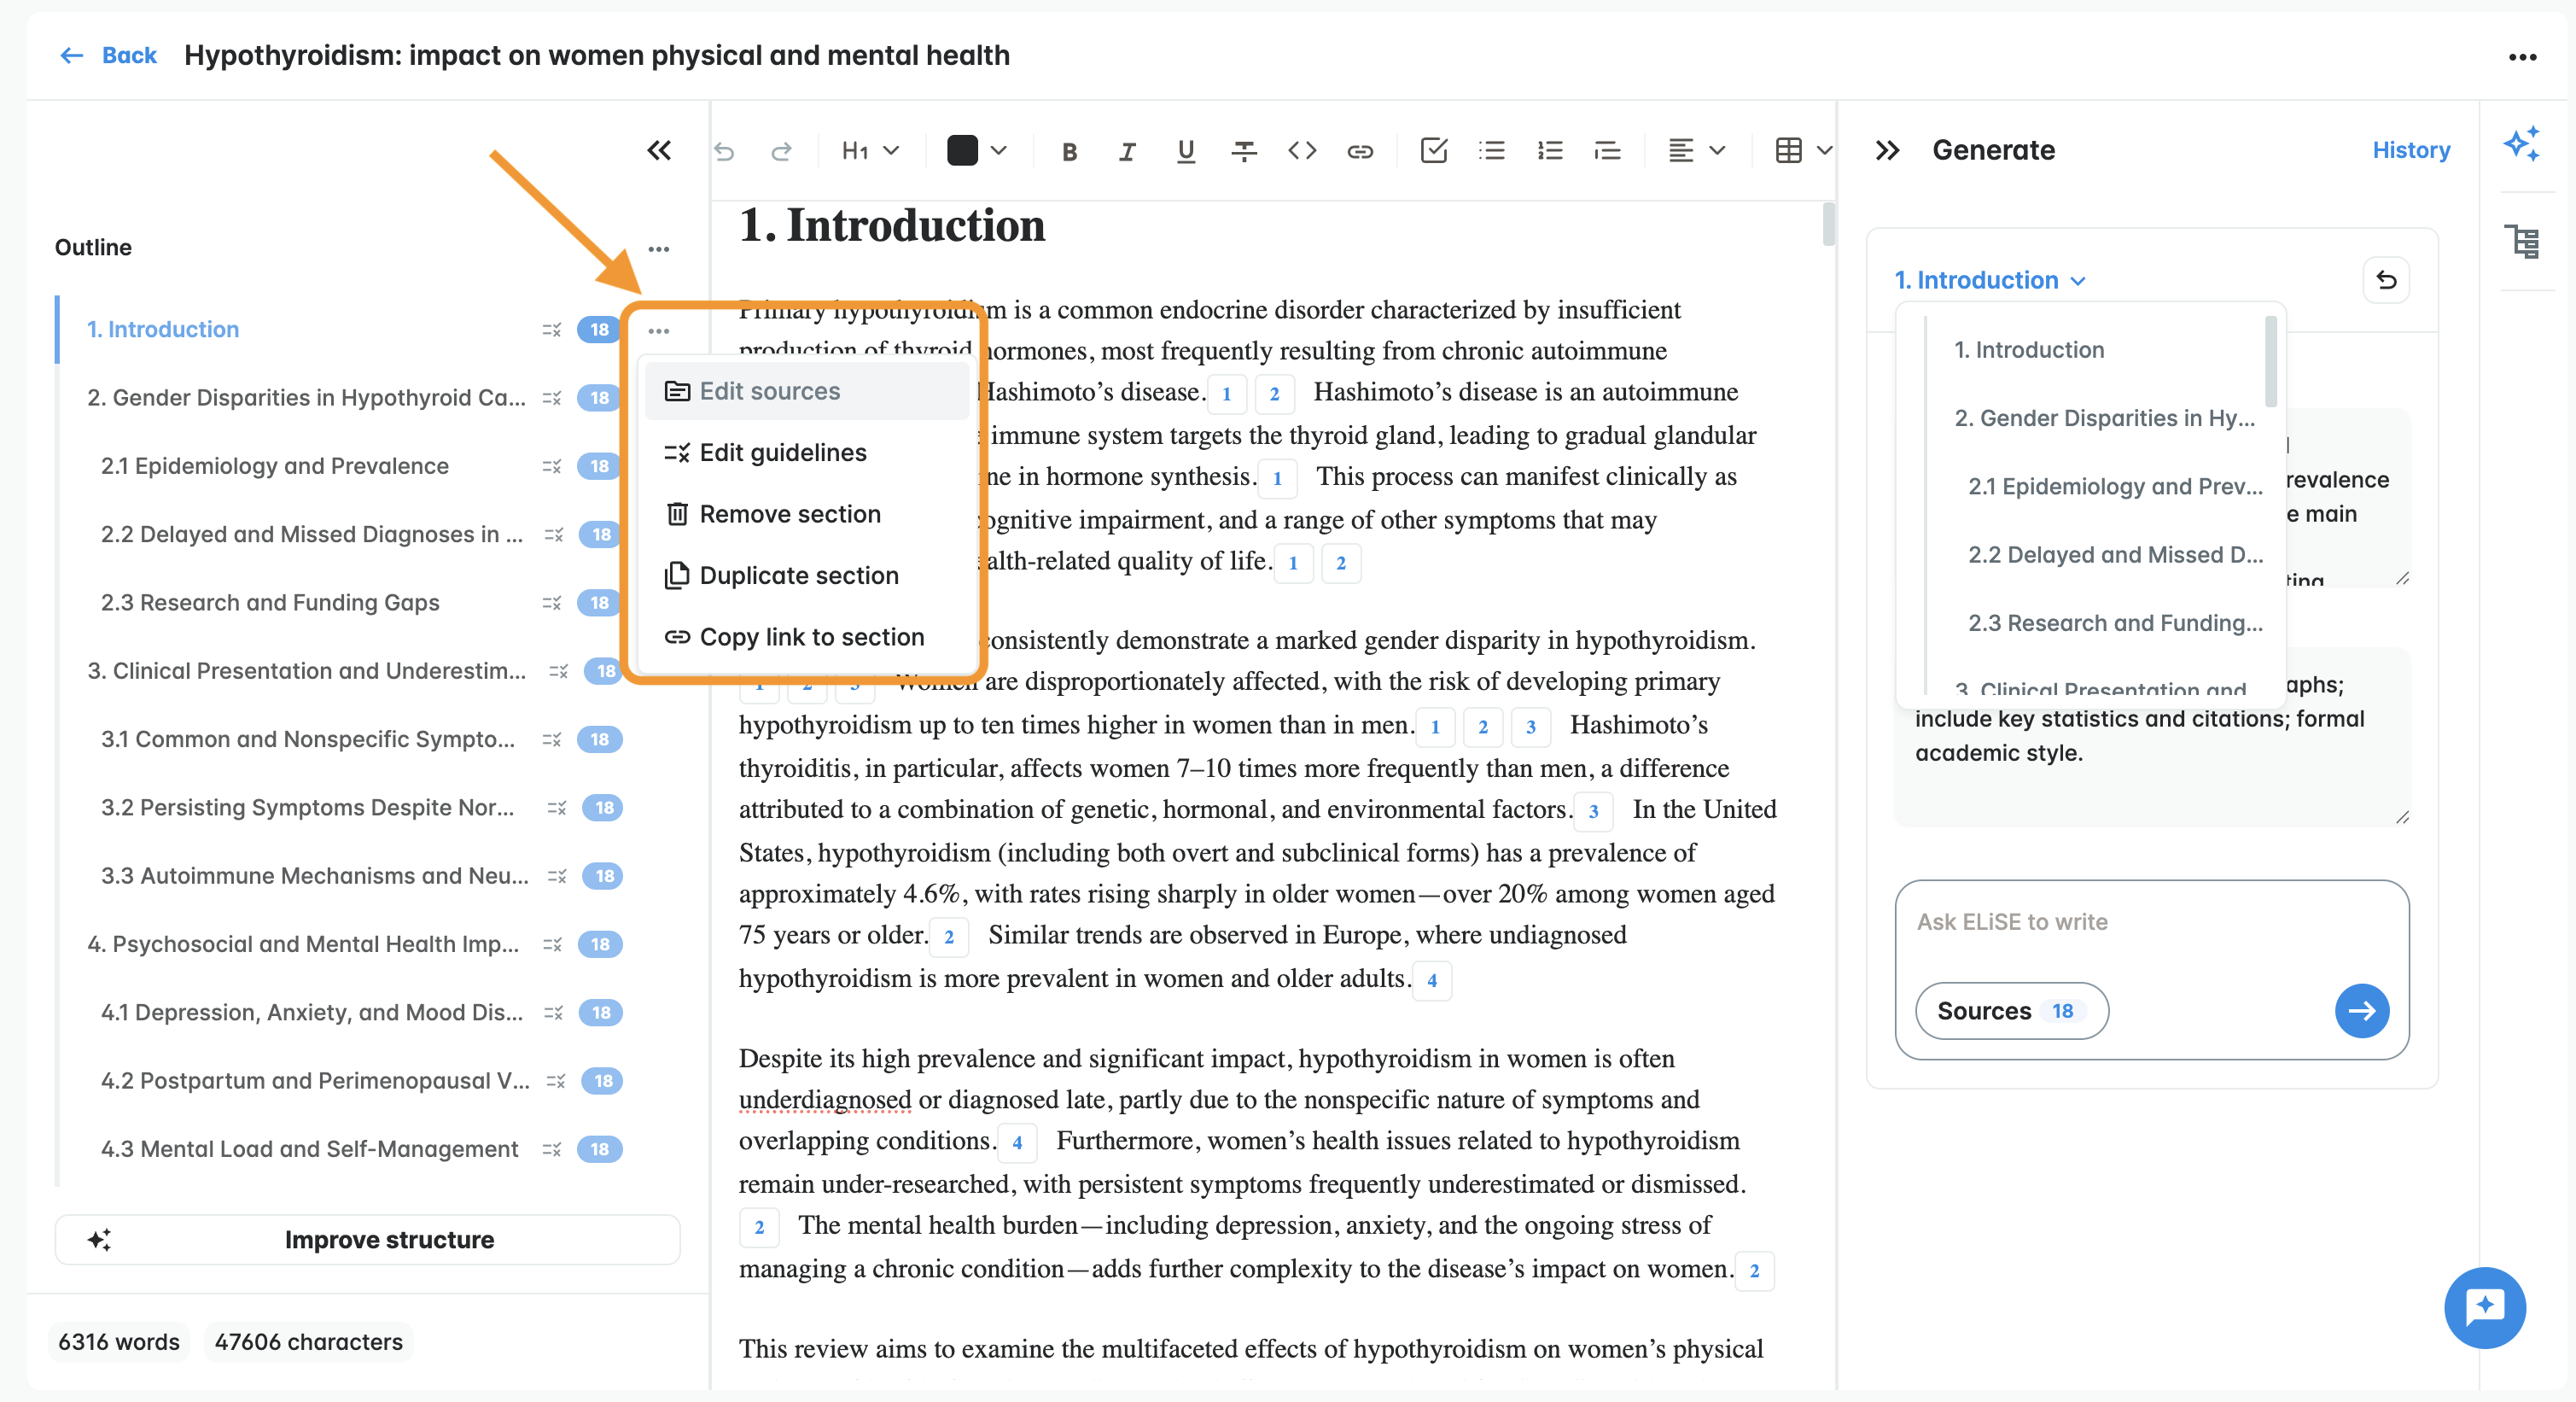Open the H1 heading style dropdown
Viewport: 2576px width, 1402px height.
click(x=870, y=151)
